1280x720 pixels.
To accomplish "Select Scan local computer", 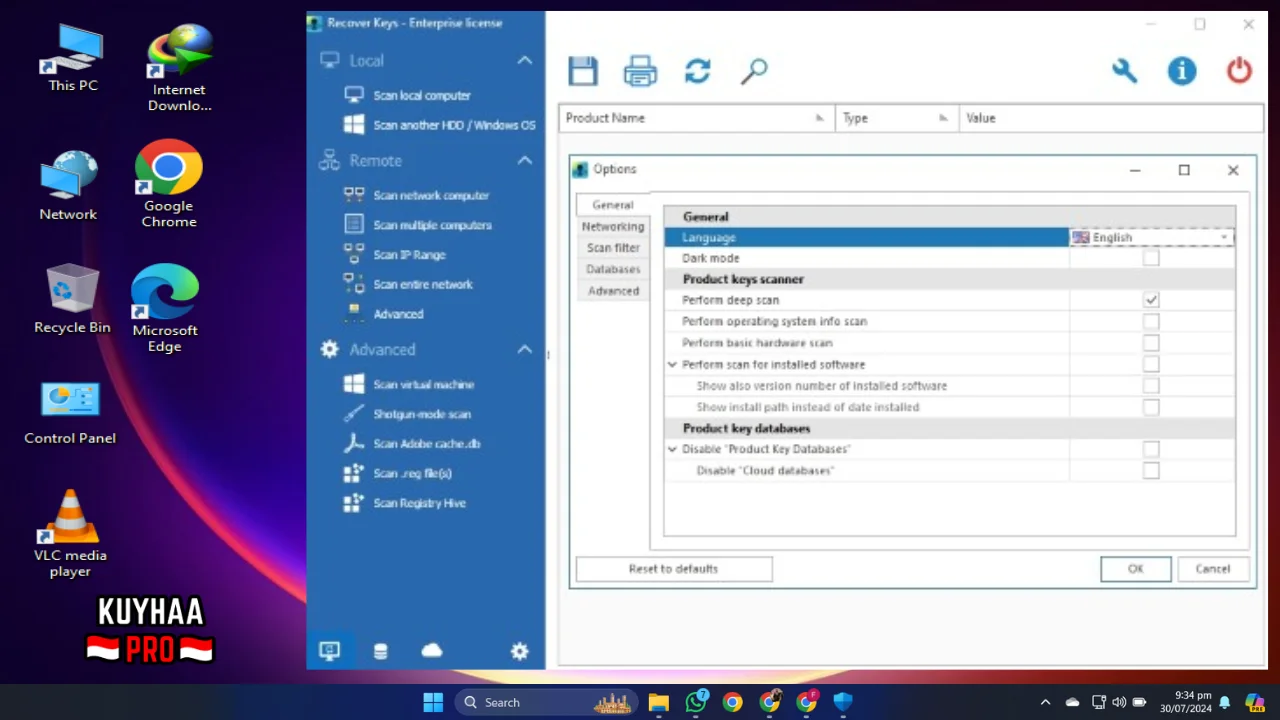I will point(421,95).
